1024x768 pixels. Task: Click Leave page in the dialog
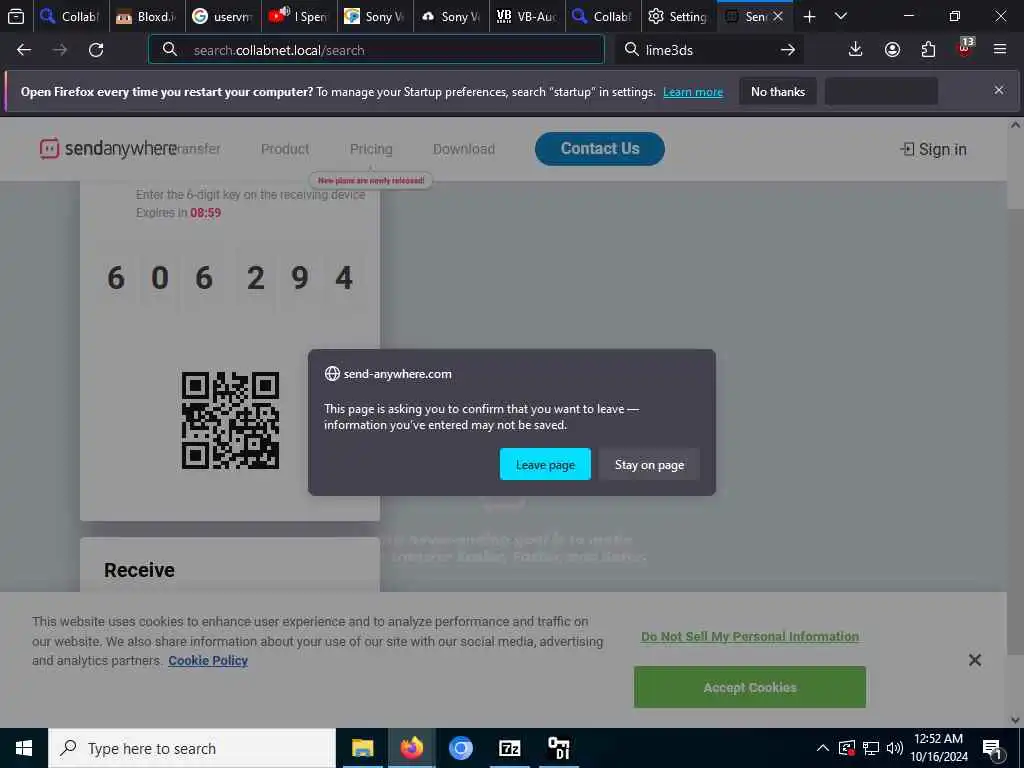click(545, 464)
